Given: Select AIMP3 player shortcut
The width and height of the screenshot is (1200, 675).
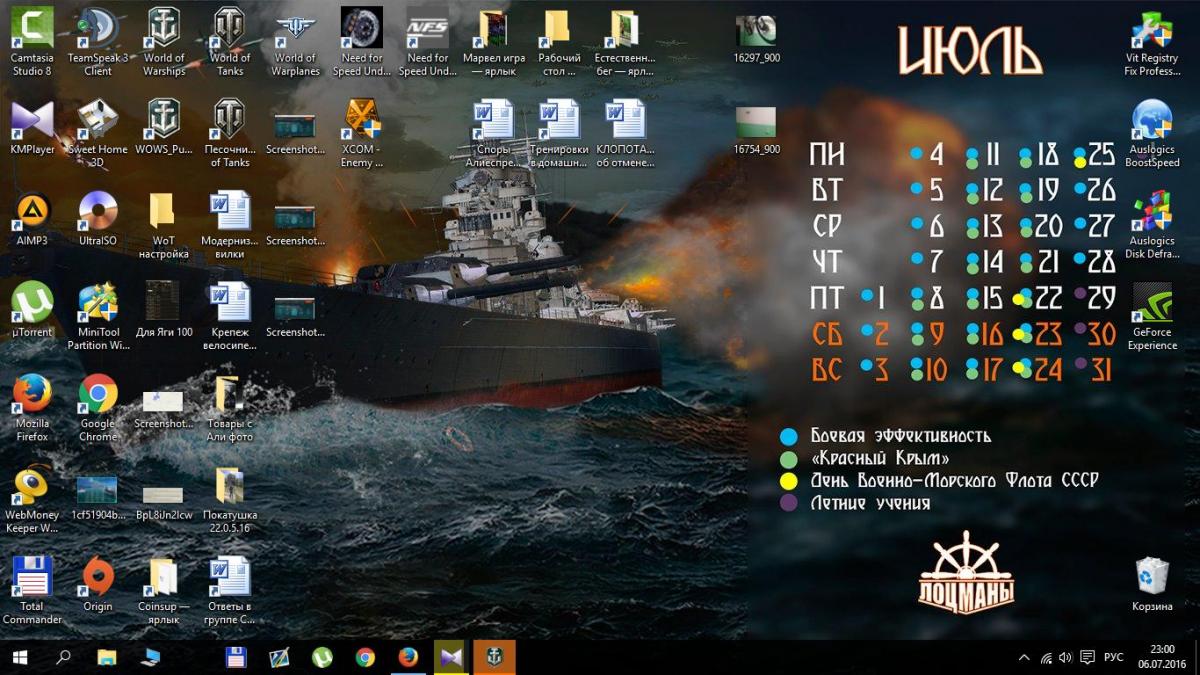Looking at the screenshot, I should [x=32, y=219].
